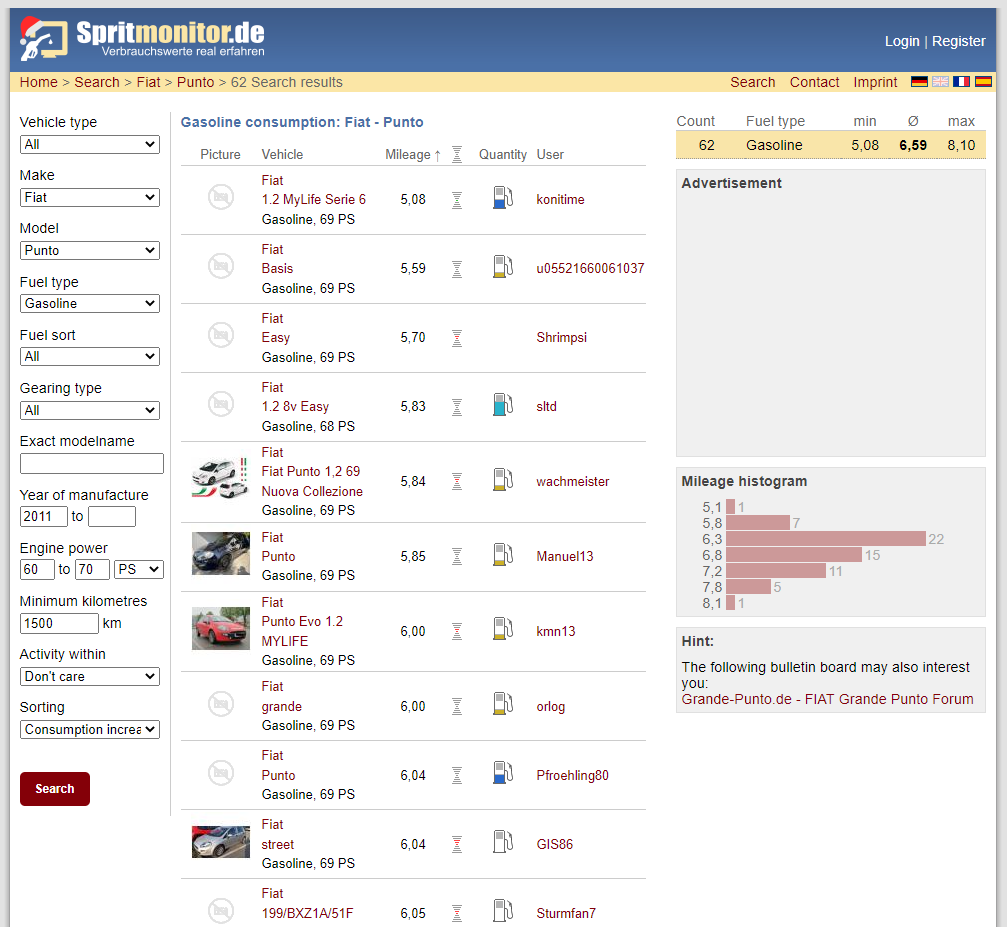Image resolution: width=1007 pixels, height=927 pixels.
Task: Click fuel pump icon in wachmeister row
Action: click(503, 480)
